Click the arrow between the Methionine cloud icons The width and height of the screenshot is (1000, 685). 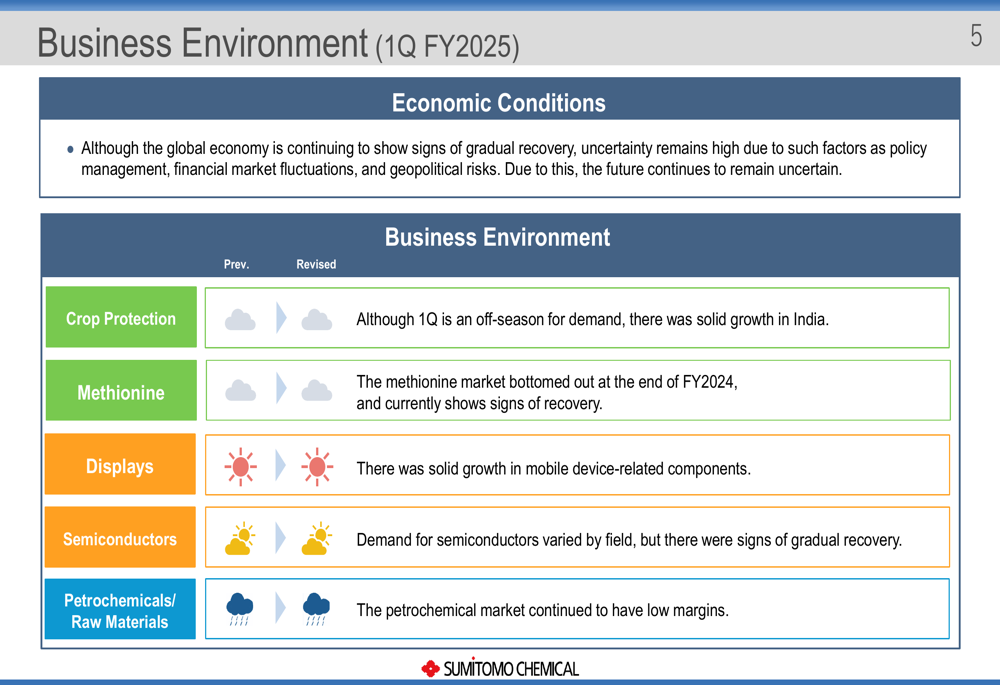point(281,390)
